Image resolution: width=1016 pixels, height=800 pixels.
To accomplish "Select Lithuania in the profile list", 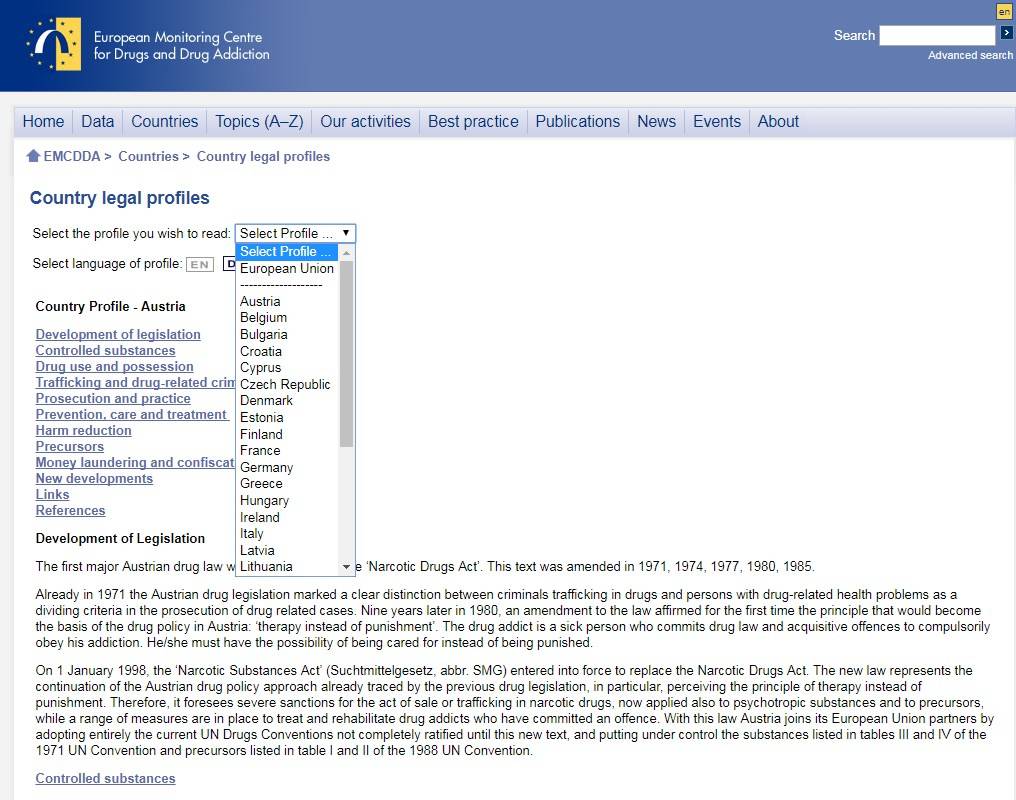I will point(287,566).
